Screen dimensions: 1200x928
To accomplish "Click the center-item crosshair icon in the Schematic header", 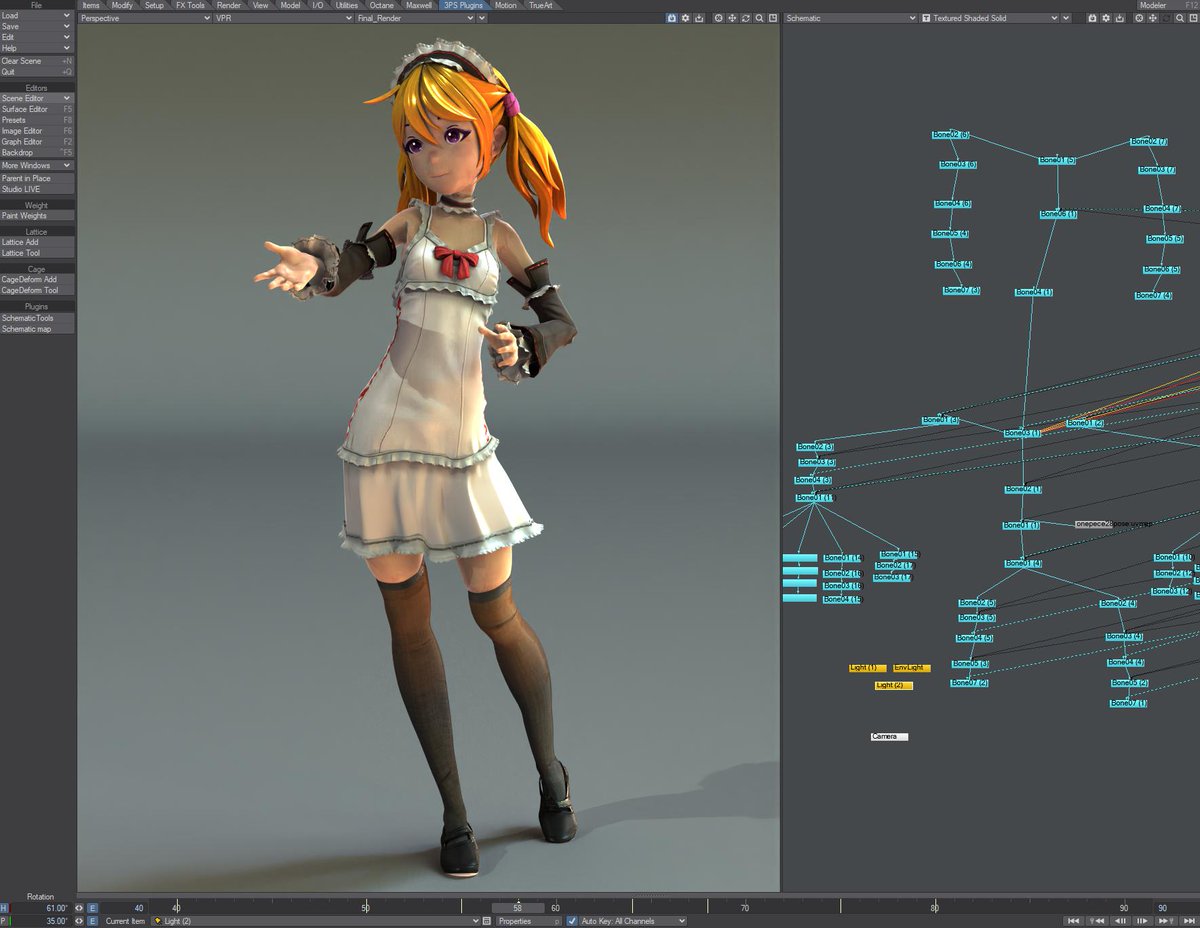I will point(1139,18).
